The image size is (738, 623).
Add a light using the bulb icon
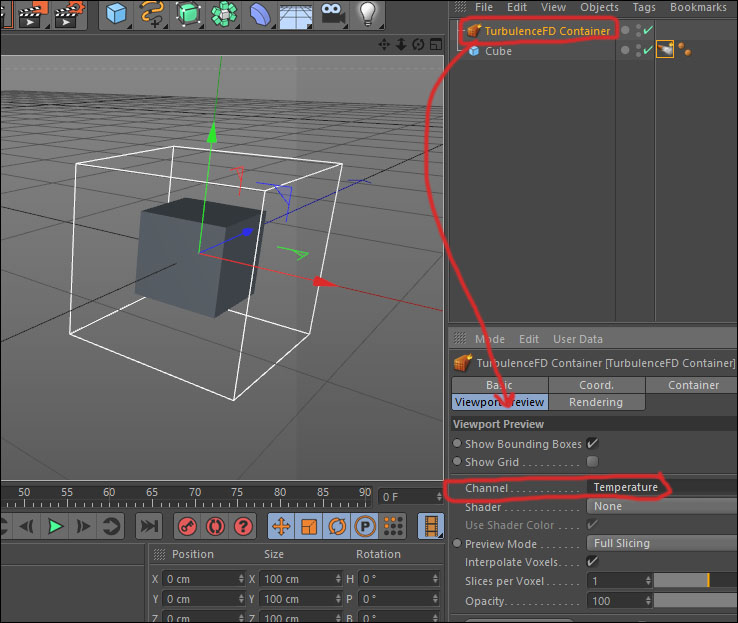click(x=368, y=14)
